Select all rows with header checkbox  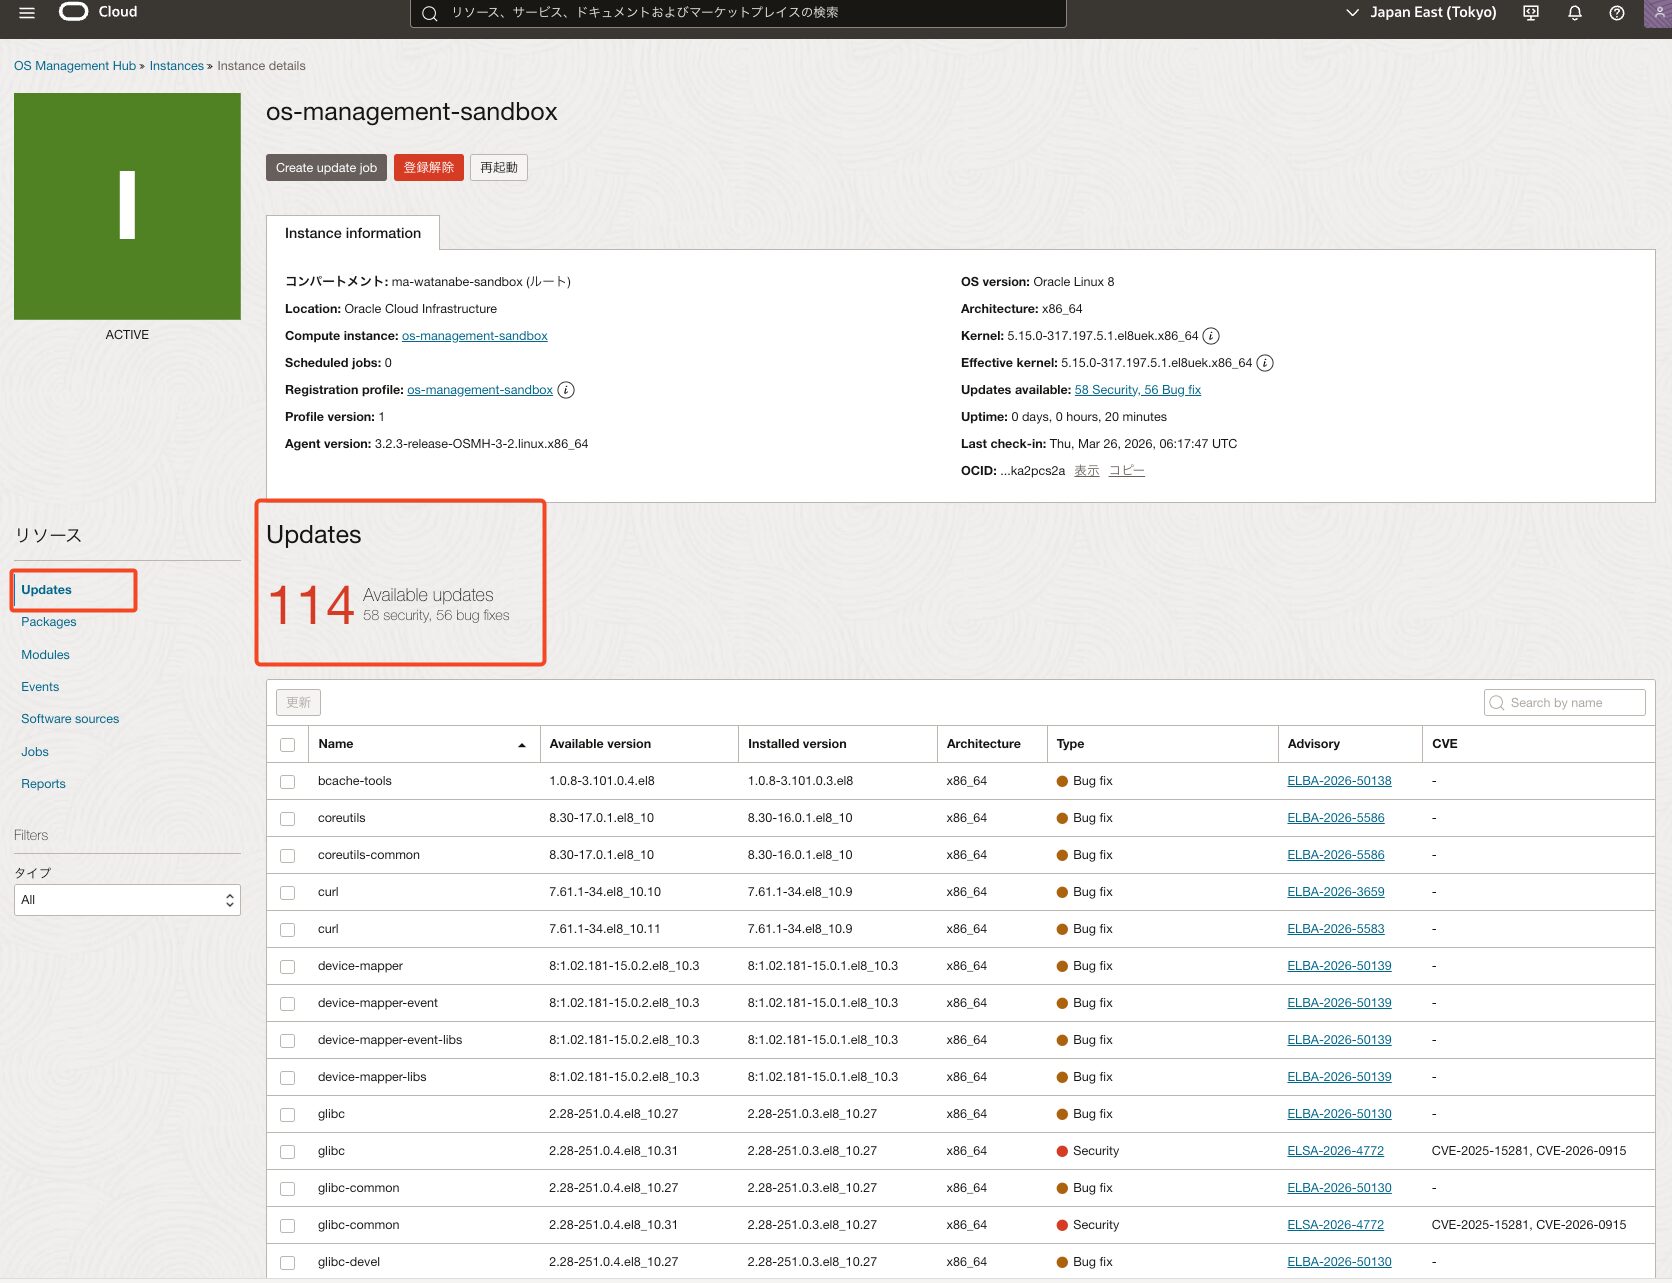pyautogui.click(x=288, y=745)
